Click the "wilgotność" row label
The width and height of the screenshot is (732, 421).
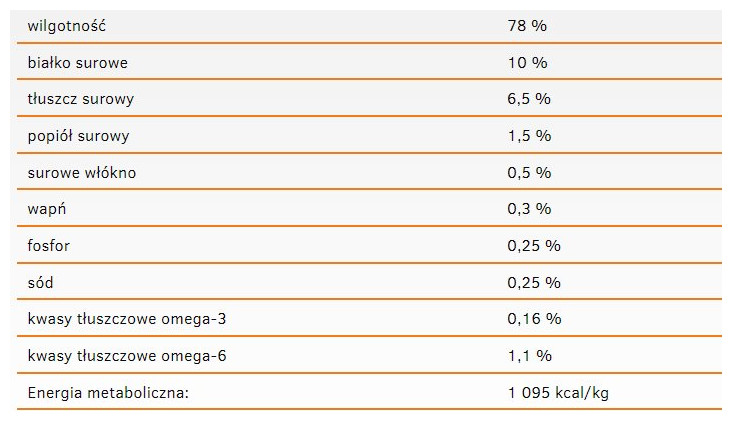pos(67,26)
